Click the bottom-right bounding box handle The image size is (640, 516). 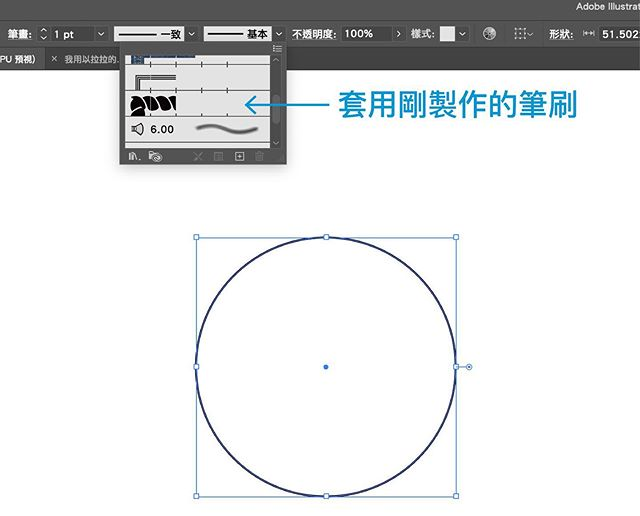point(456,496)
